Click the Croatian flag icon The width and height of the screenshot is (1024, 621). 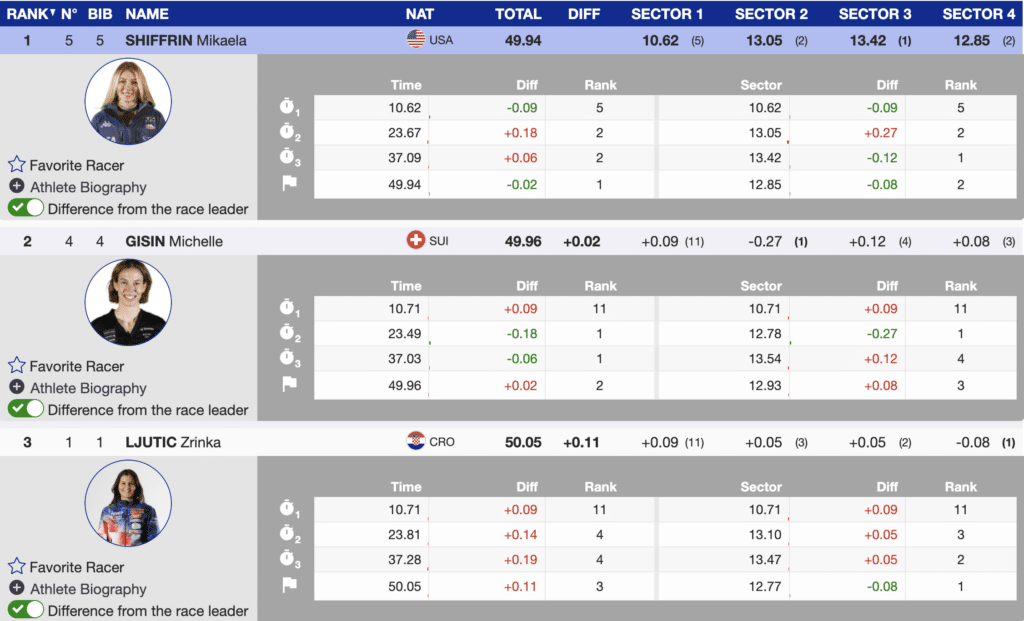tap(415, 442)
